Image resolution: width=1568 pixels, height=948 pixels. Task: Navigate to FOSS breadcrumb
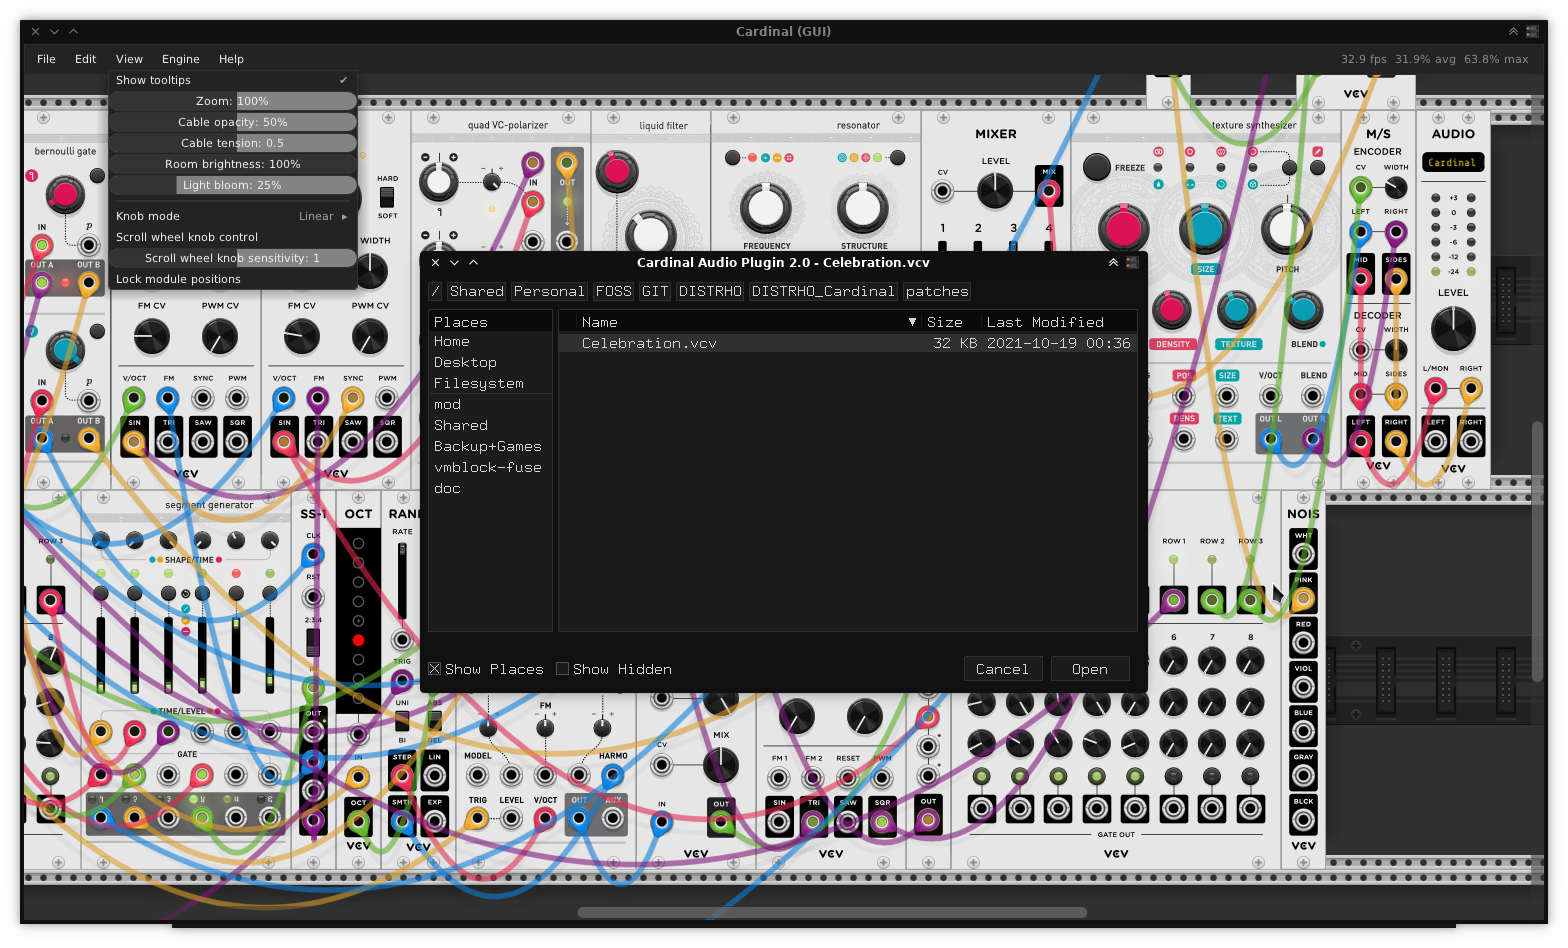(613, 291)
